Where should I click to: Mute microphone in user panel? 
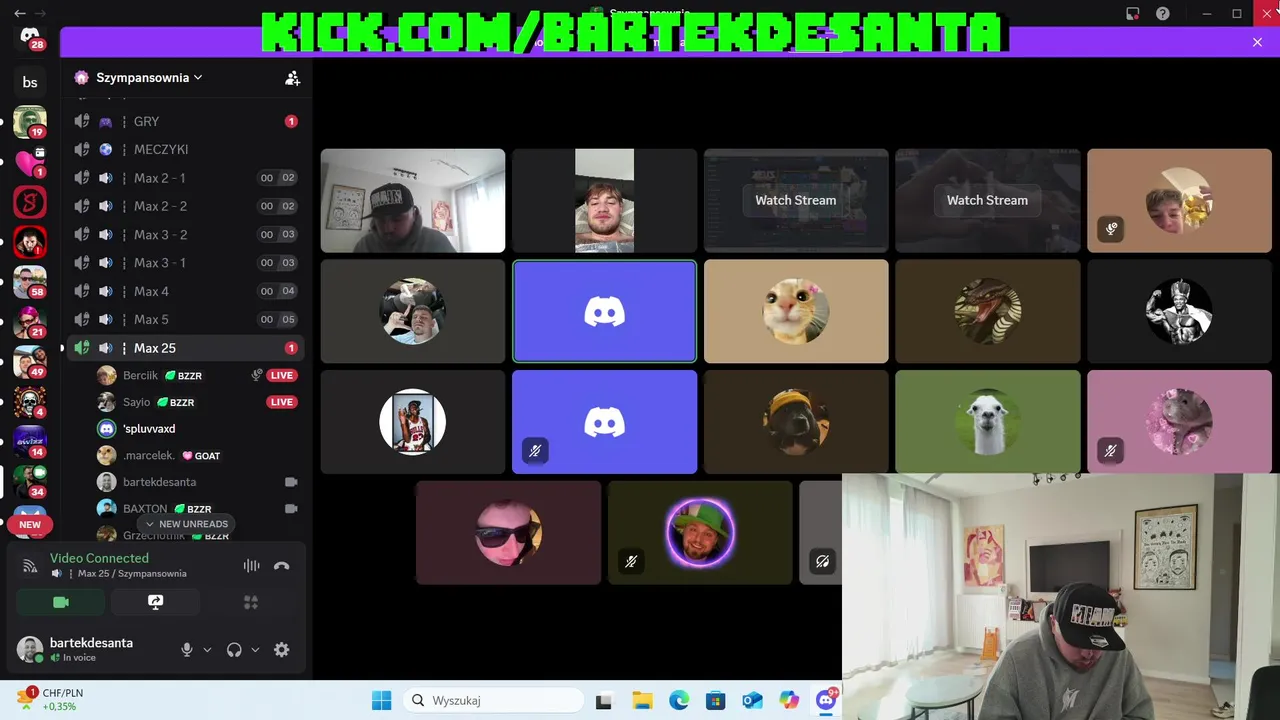(186, 650)
